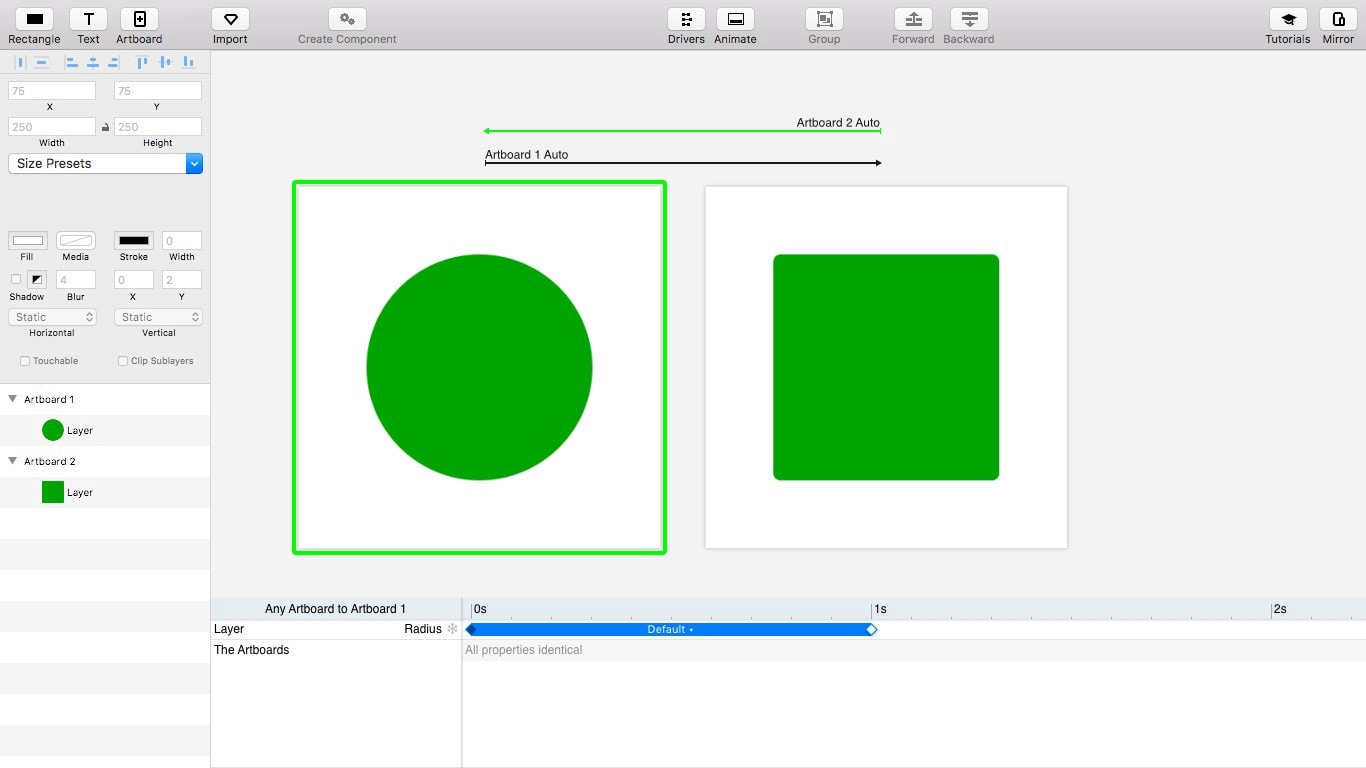Click the Shadow Blur field

(x=76, y=280)
